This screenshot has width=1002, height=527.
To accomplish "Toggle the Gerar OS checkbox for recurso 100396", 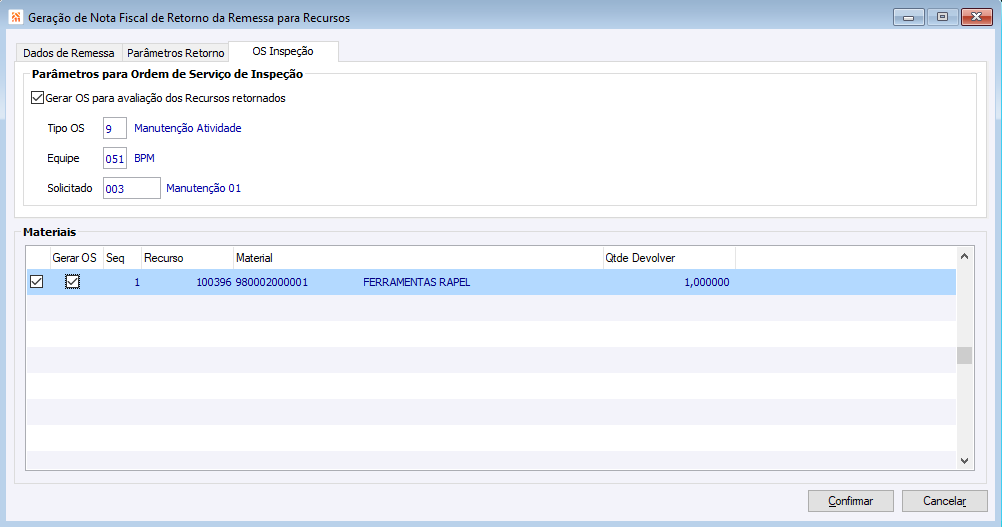I will tap(72, 282).
